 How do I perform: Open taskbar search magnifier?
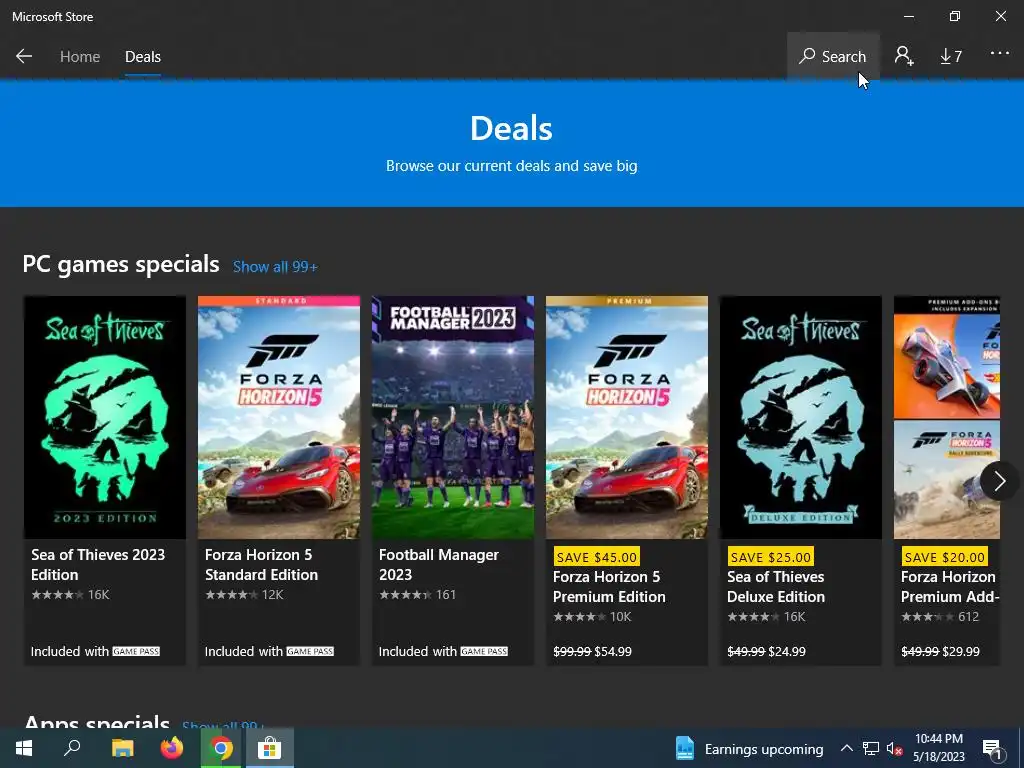(x=72, y=748)
